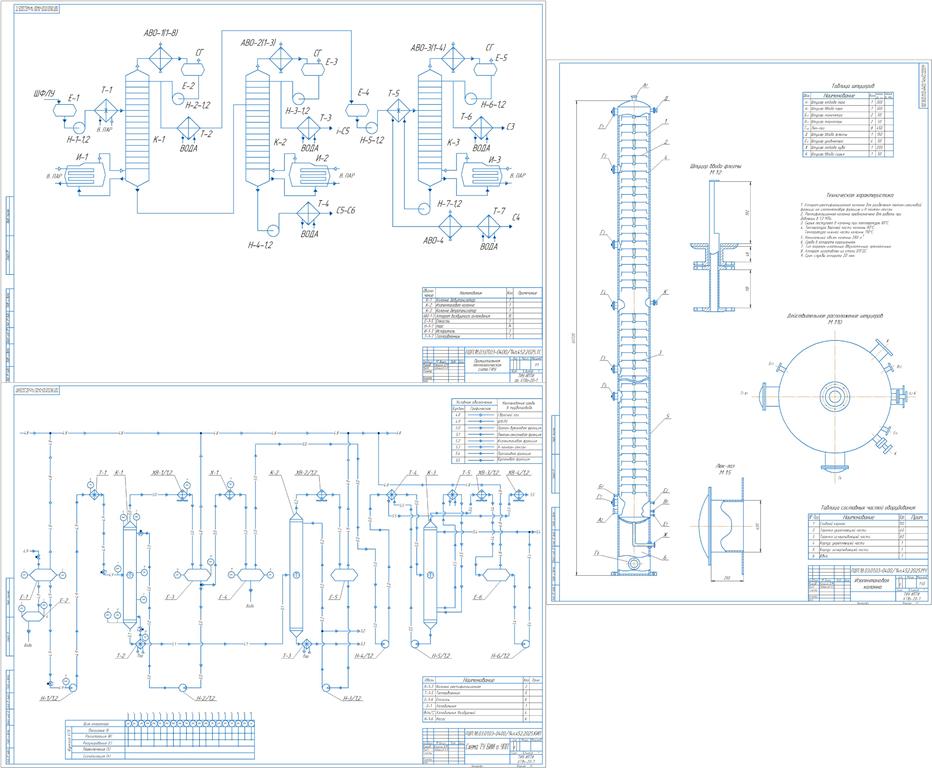Click the Е-5 vessel label in bottom scheme
The width and height of the screenshot is (932, 768).
(335, 597)
